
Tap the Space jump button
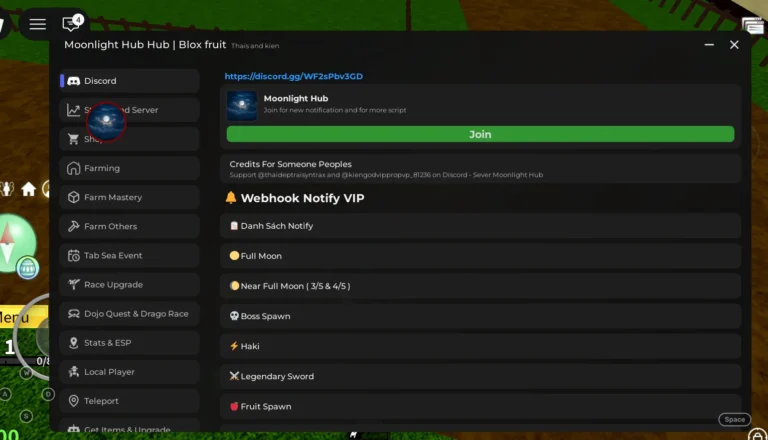pyautogui.click(x=734, y=419)
